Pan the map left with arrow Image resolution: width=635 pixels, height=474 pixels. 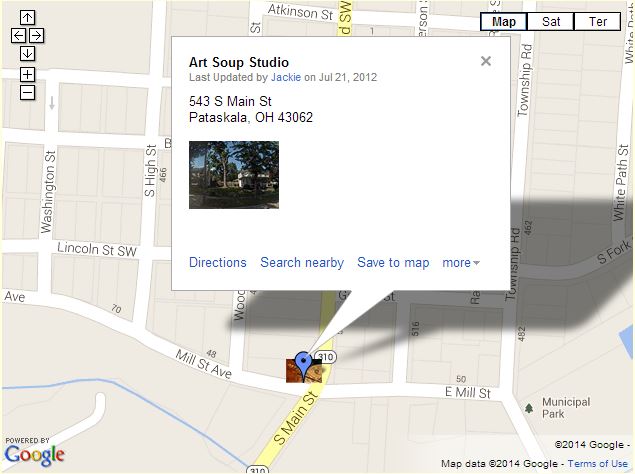[18, 36]
